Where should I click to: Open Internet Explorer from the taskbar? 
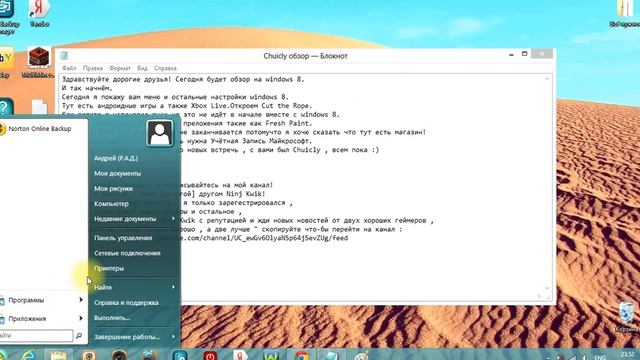29,355
